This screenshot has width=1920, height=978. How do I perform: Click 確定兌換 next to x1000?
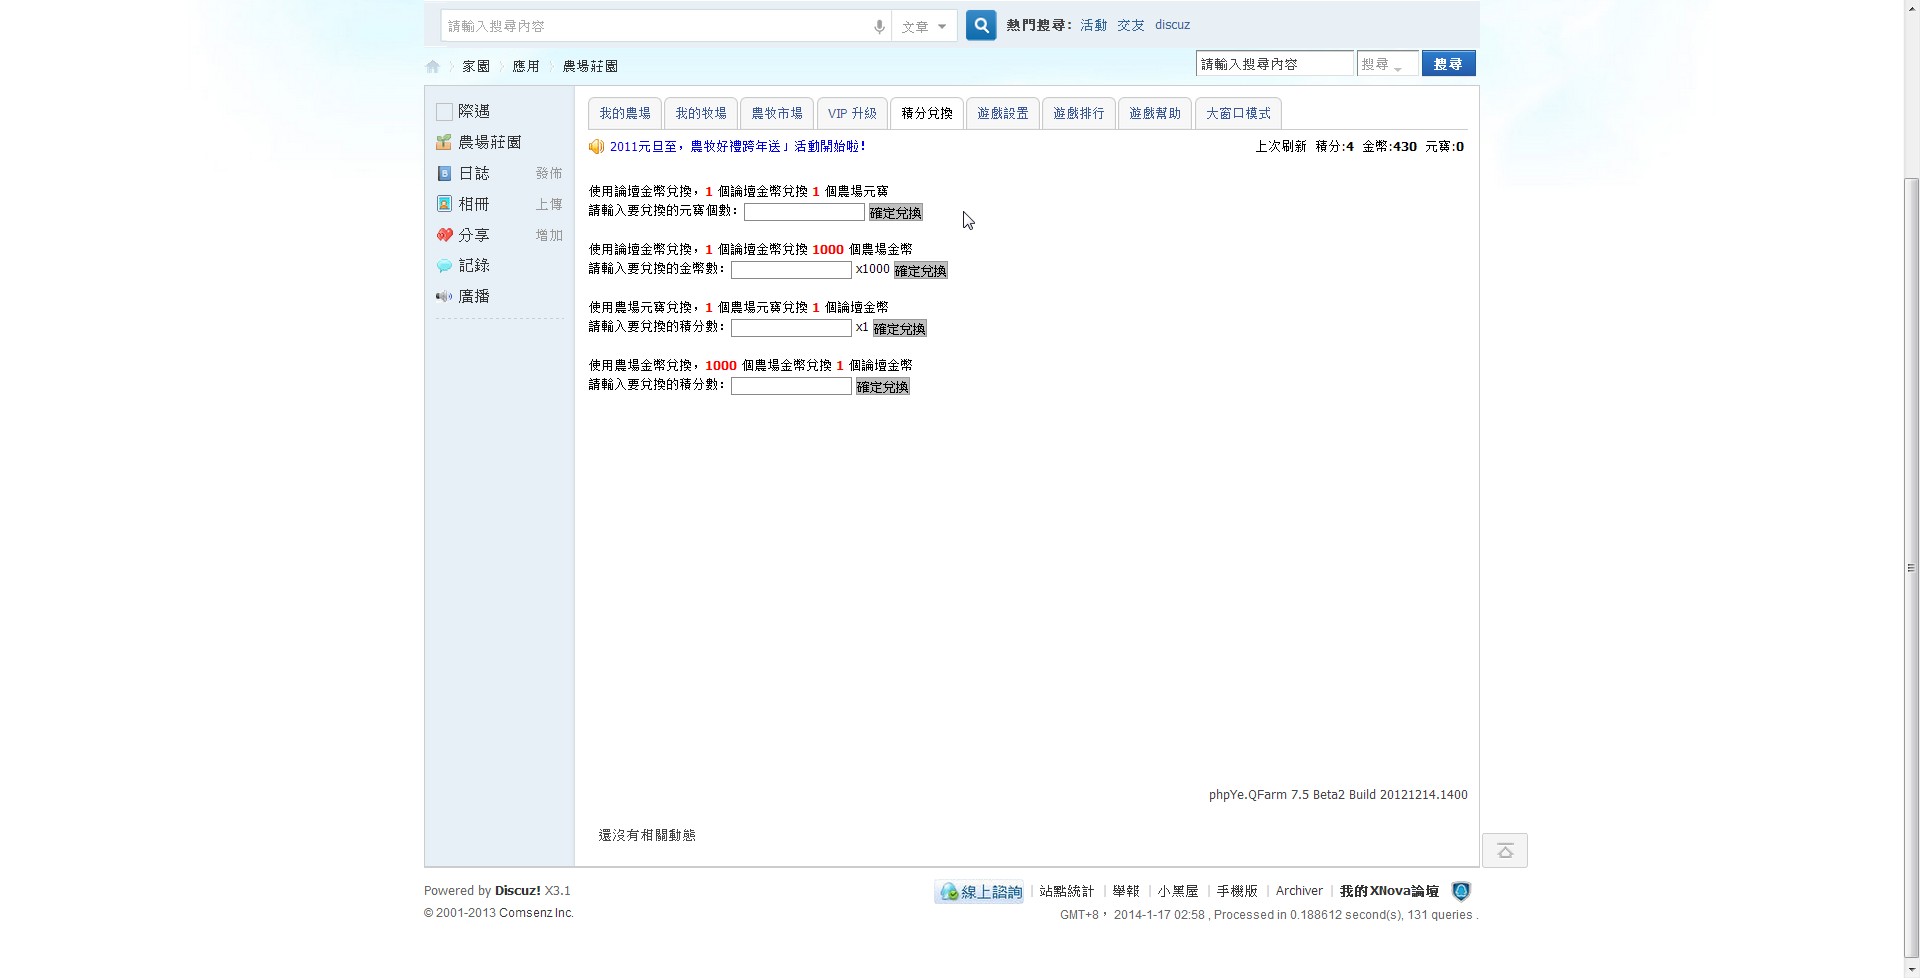click(920, 271)
